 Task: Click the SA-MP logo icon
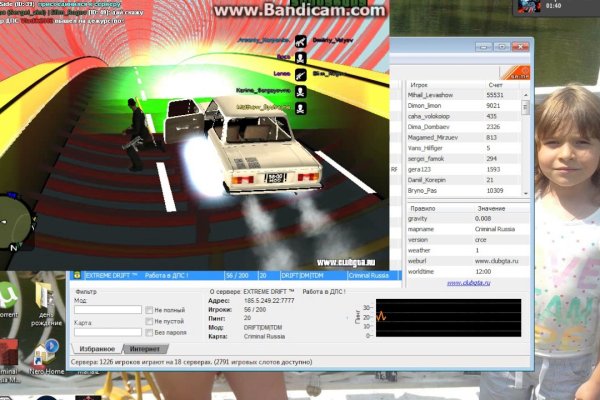coord(515,72)
